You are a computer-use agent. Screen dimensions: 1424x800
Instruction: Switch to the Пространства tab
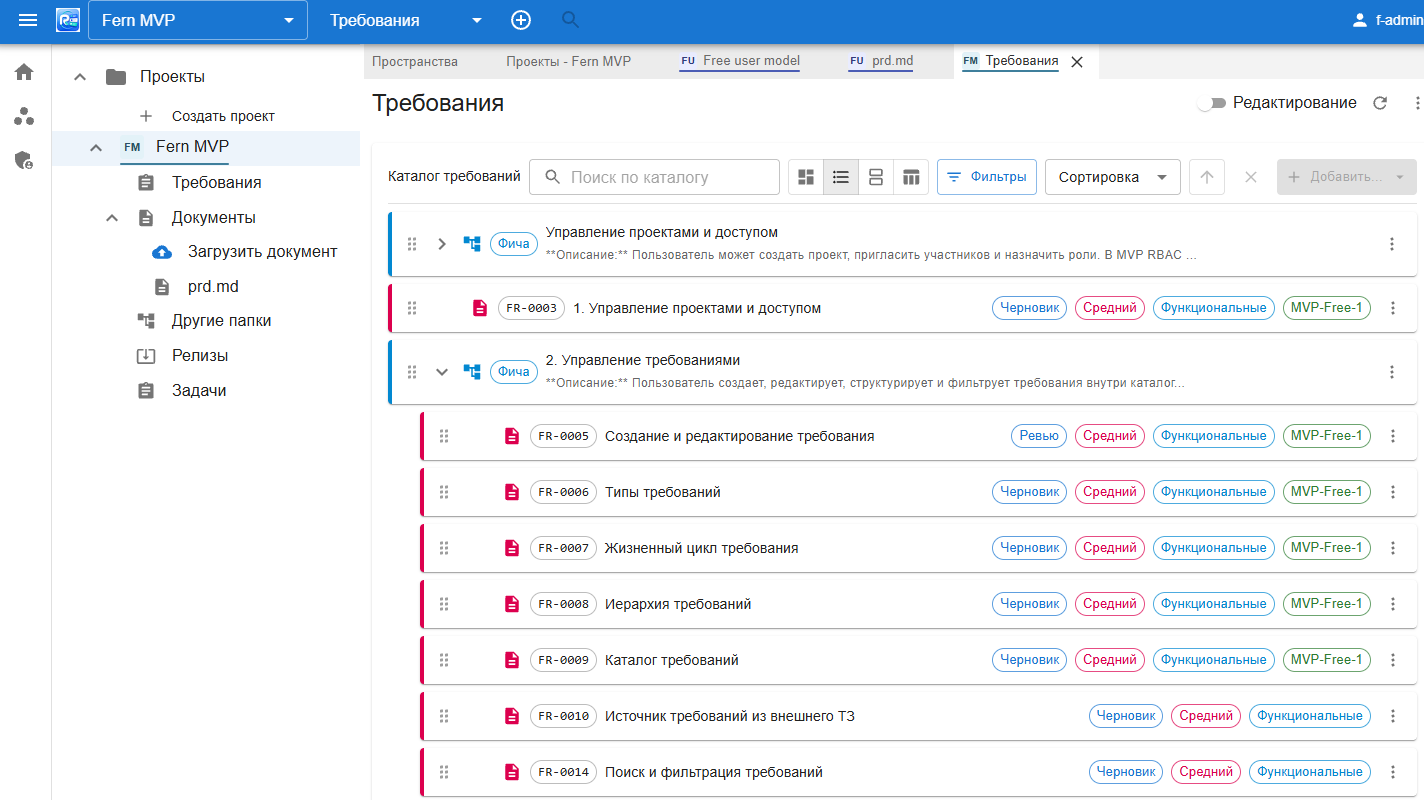pyautogui.click(x=415, y=61)
